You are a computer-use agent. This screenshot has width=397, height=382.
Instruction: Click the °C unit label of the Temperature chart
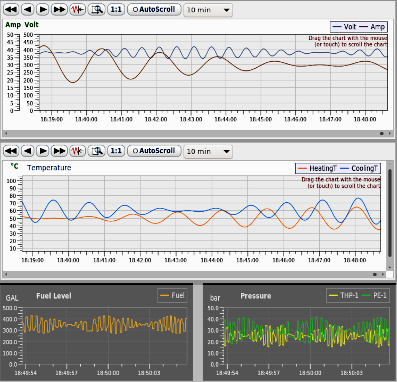click(x=14, y=166)
